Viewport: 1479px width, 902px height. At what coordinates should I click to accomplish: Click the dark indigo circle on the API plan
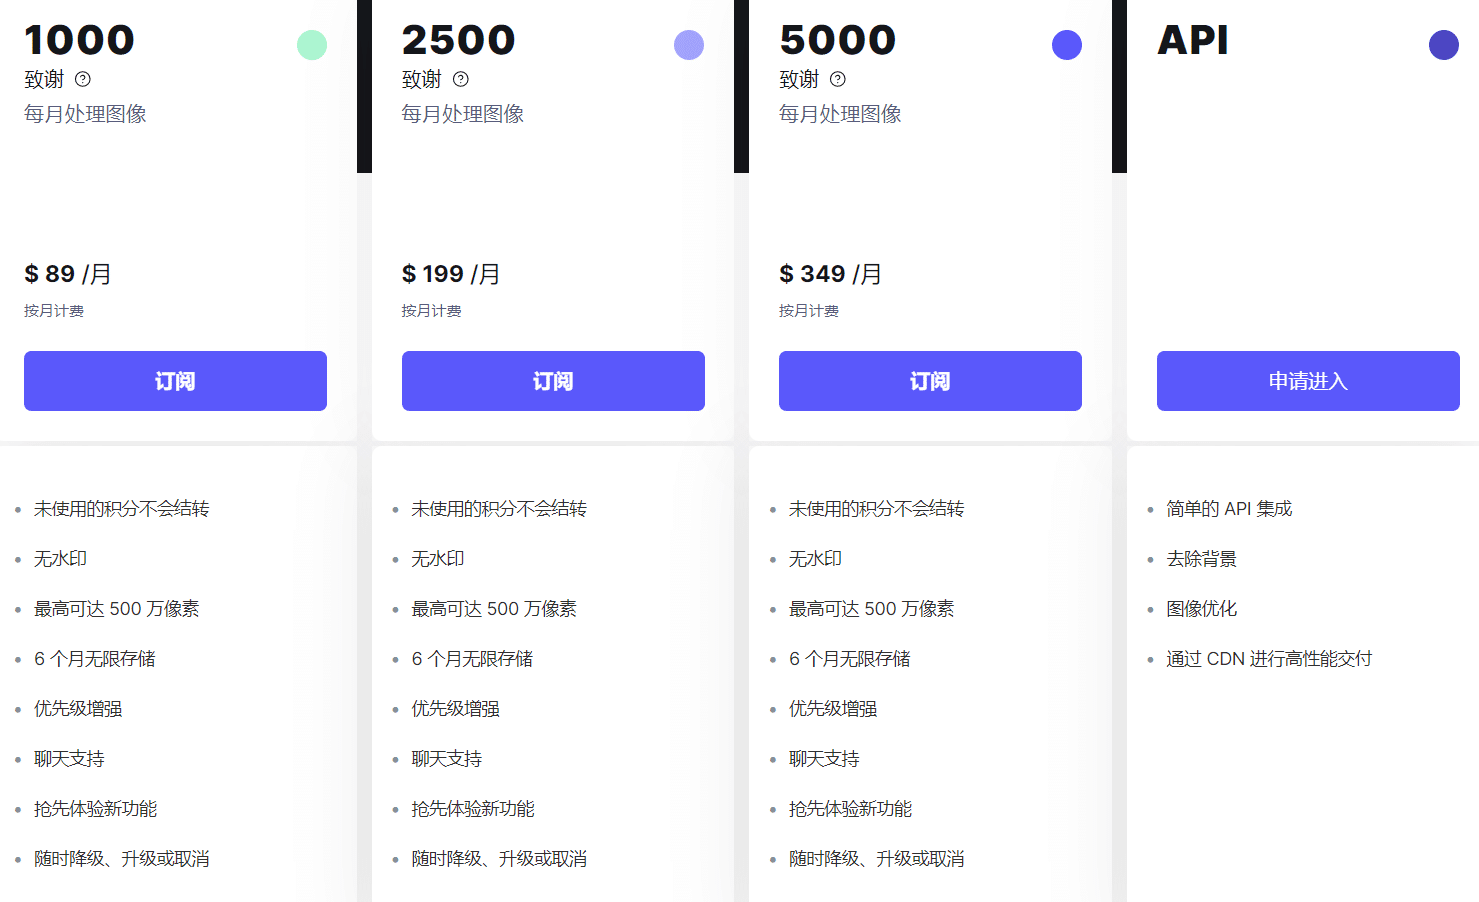tap(1443, 44)
